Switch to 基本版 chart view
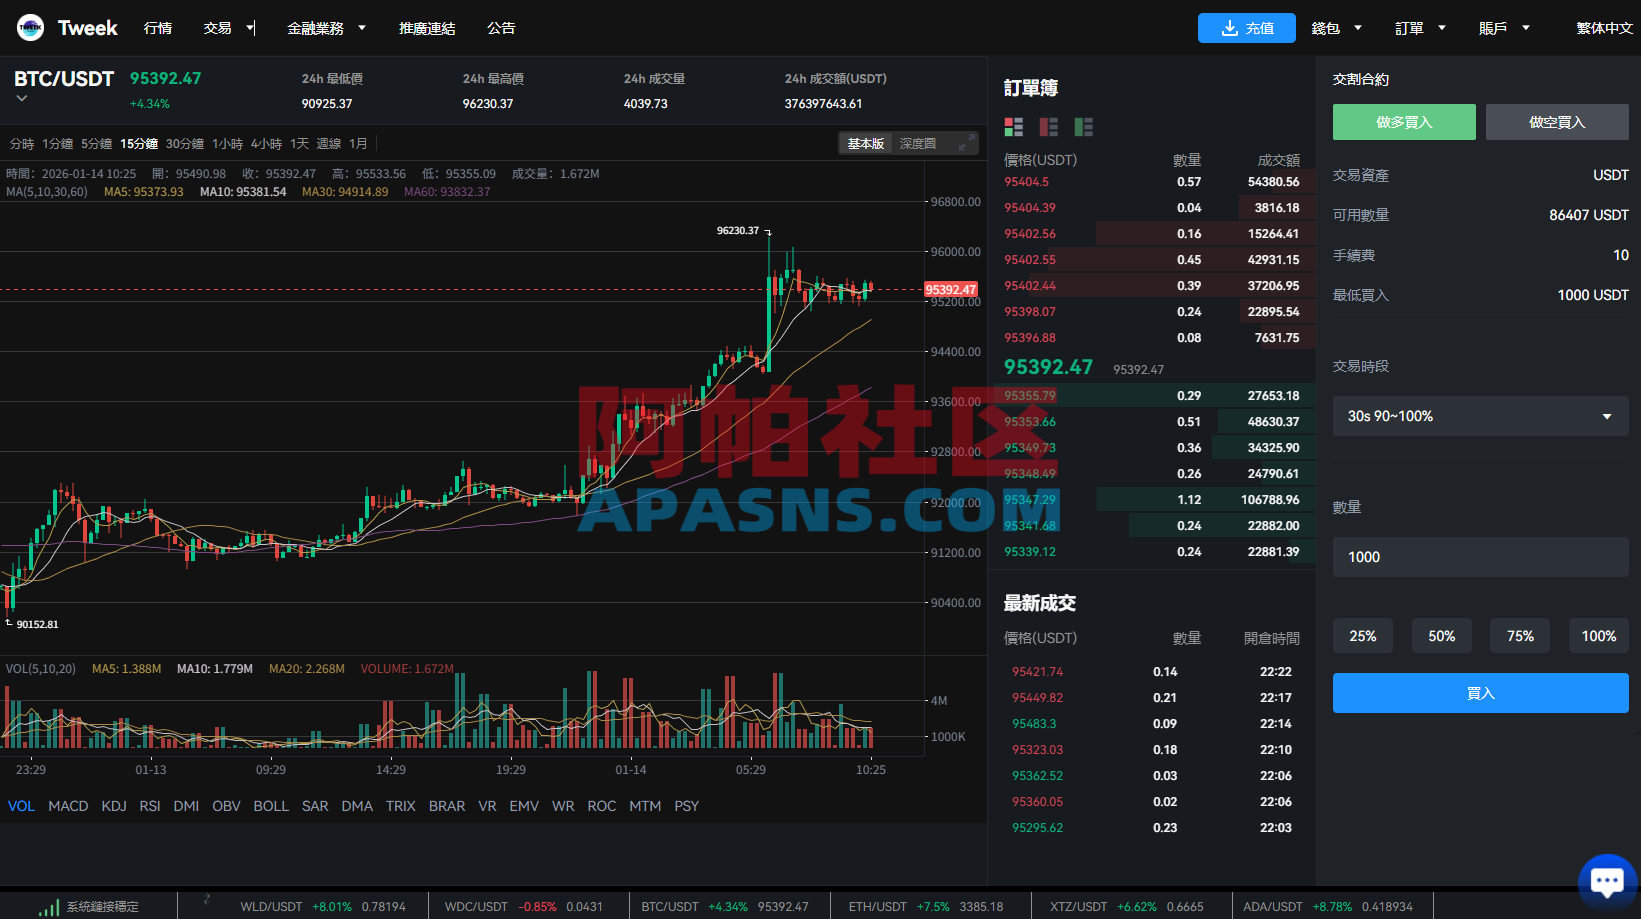This screenshot has width=1641, height=919. pyautogui.click(x=866, y=144)
